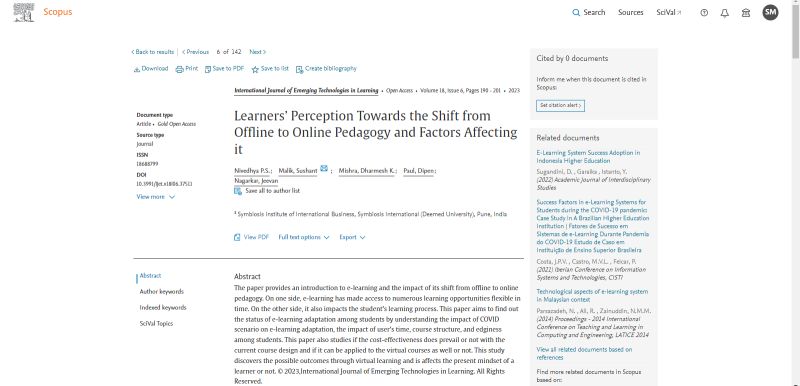Image resolution: width=800 pixels, height=386 pixels.
Task: Open author Malik, Sushant profile
Action: [298, 171]
